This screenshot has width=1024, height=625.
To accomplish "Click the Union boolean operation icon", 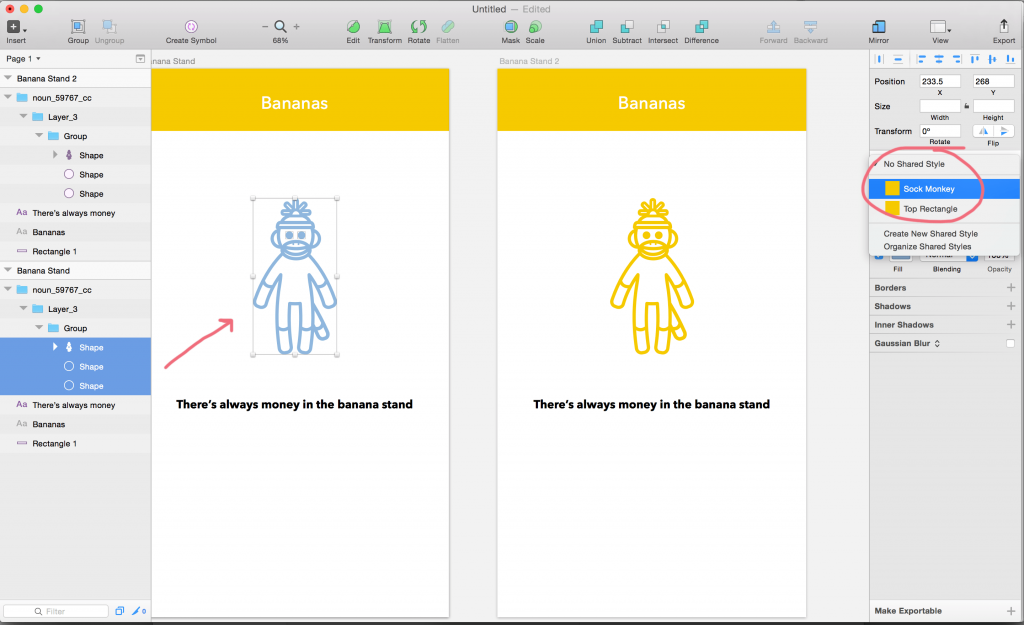I will tap(596, 27).
